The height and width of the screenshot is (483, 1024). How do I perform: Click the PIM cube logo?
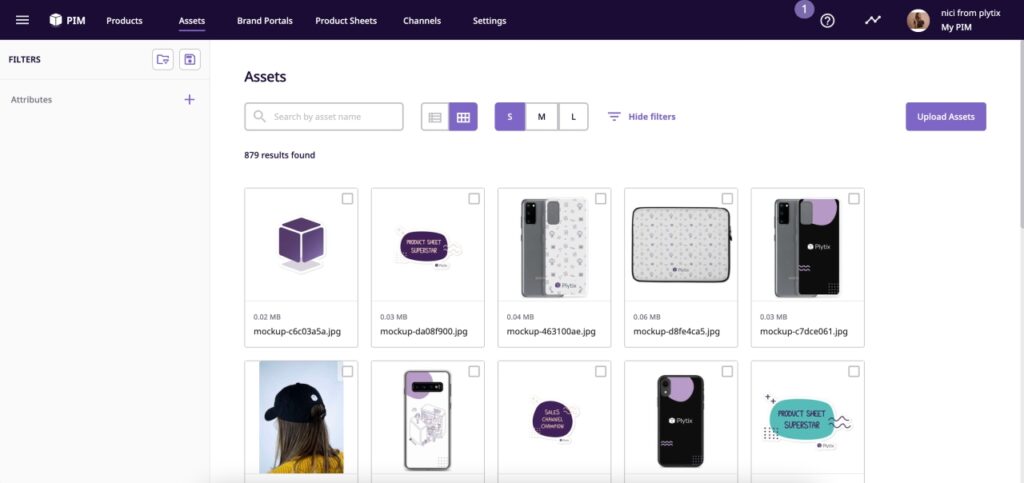point(56,20)
